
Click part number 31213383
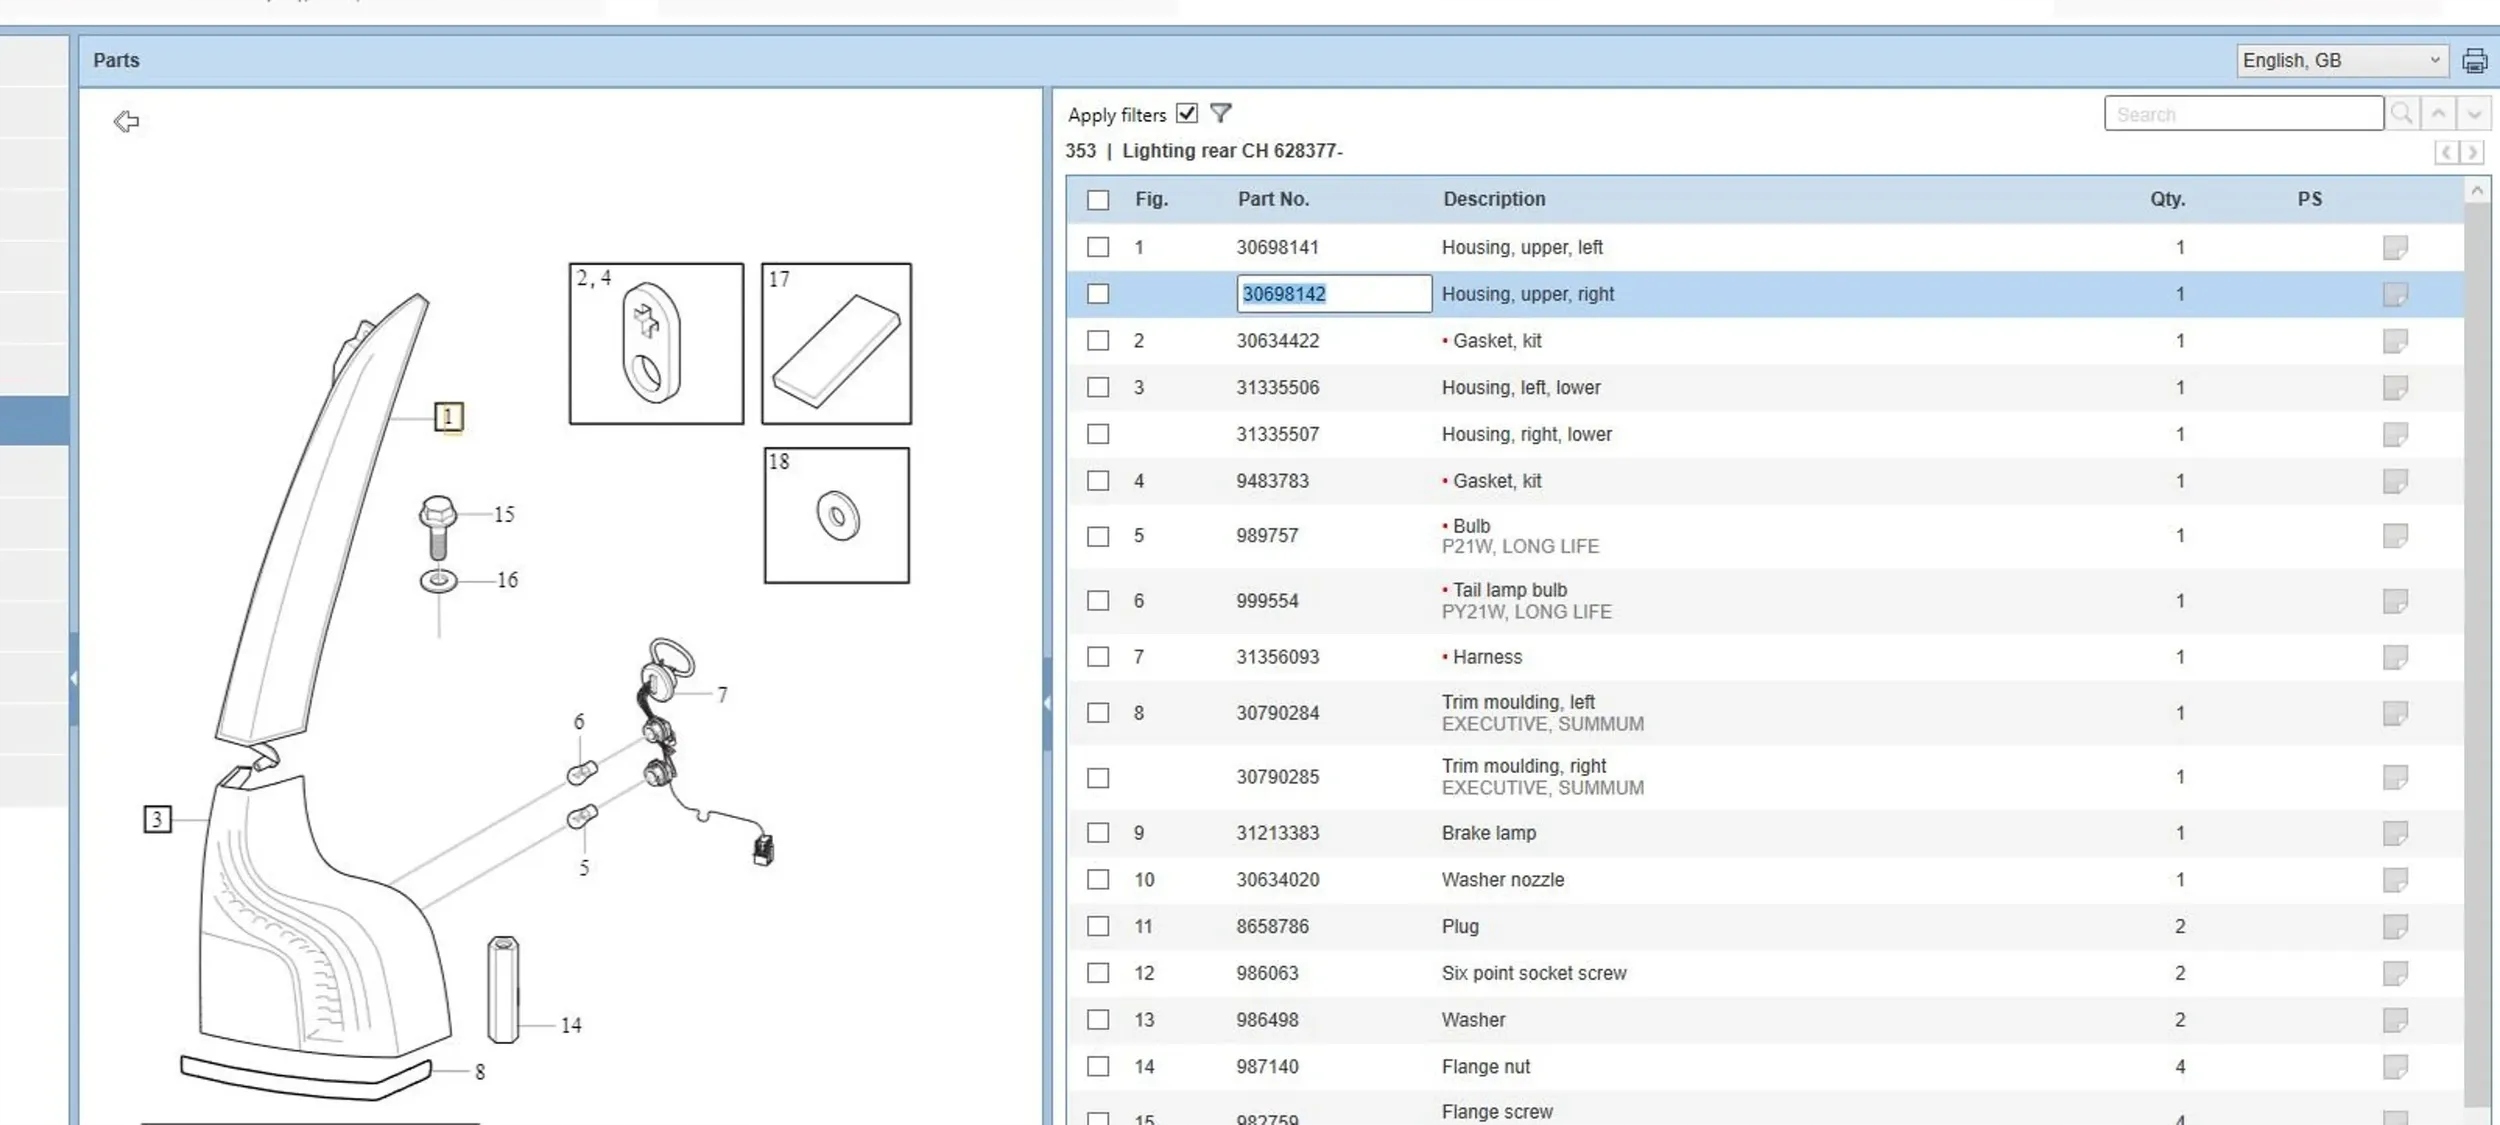(x=1277, y=833)
